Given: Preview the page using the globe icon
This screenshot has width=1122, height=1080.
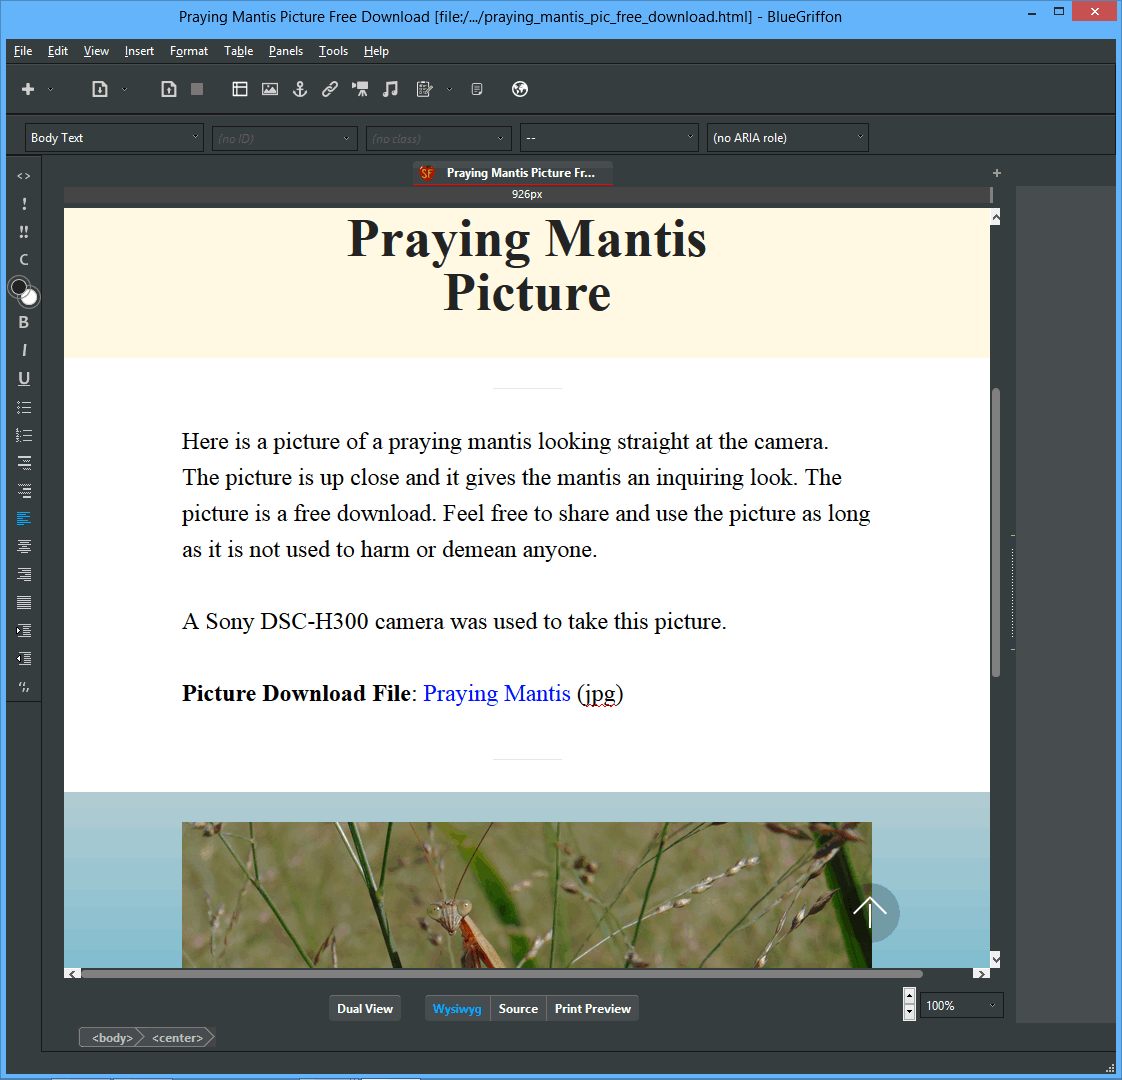Looking at the screenshot, I should pyautogui.click(x=520, y=89).
